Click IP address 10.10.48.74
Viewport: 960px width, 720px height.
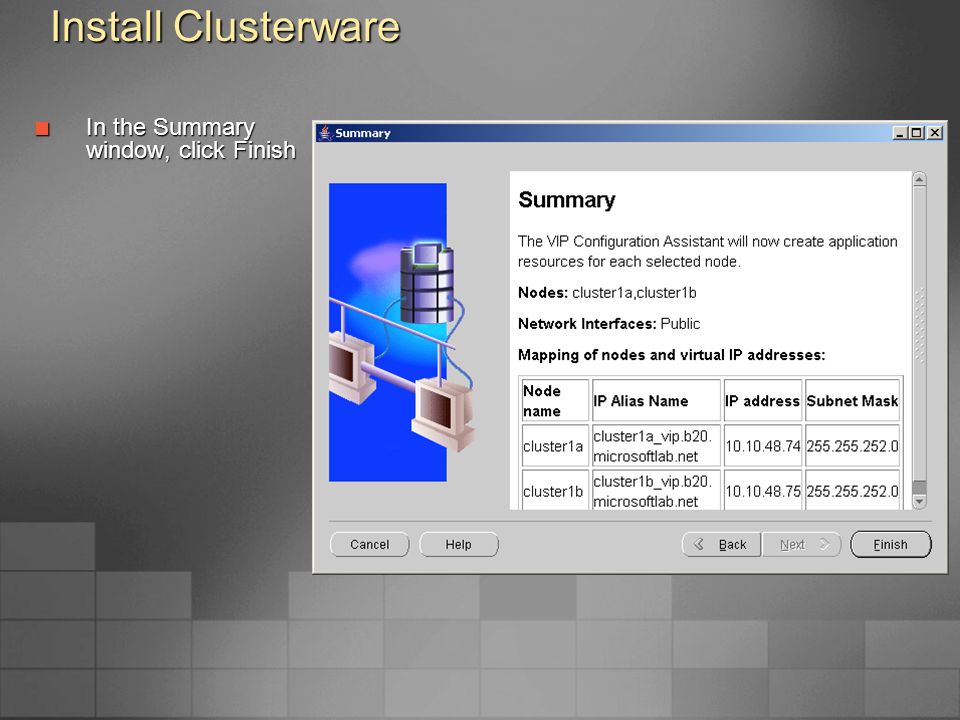[762, 446]
